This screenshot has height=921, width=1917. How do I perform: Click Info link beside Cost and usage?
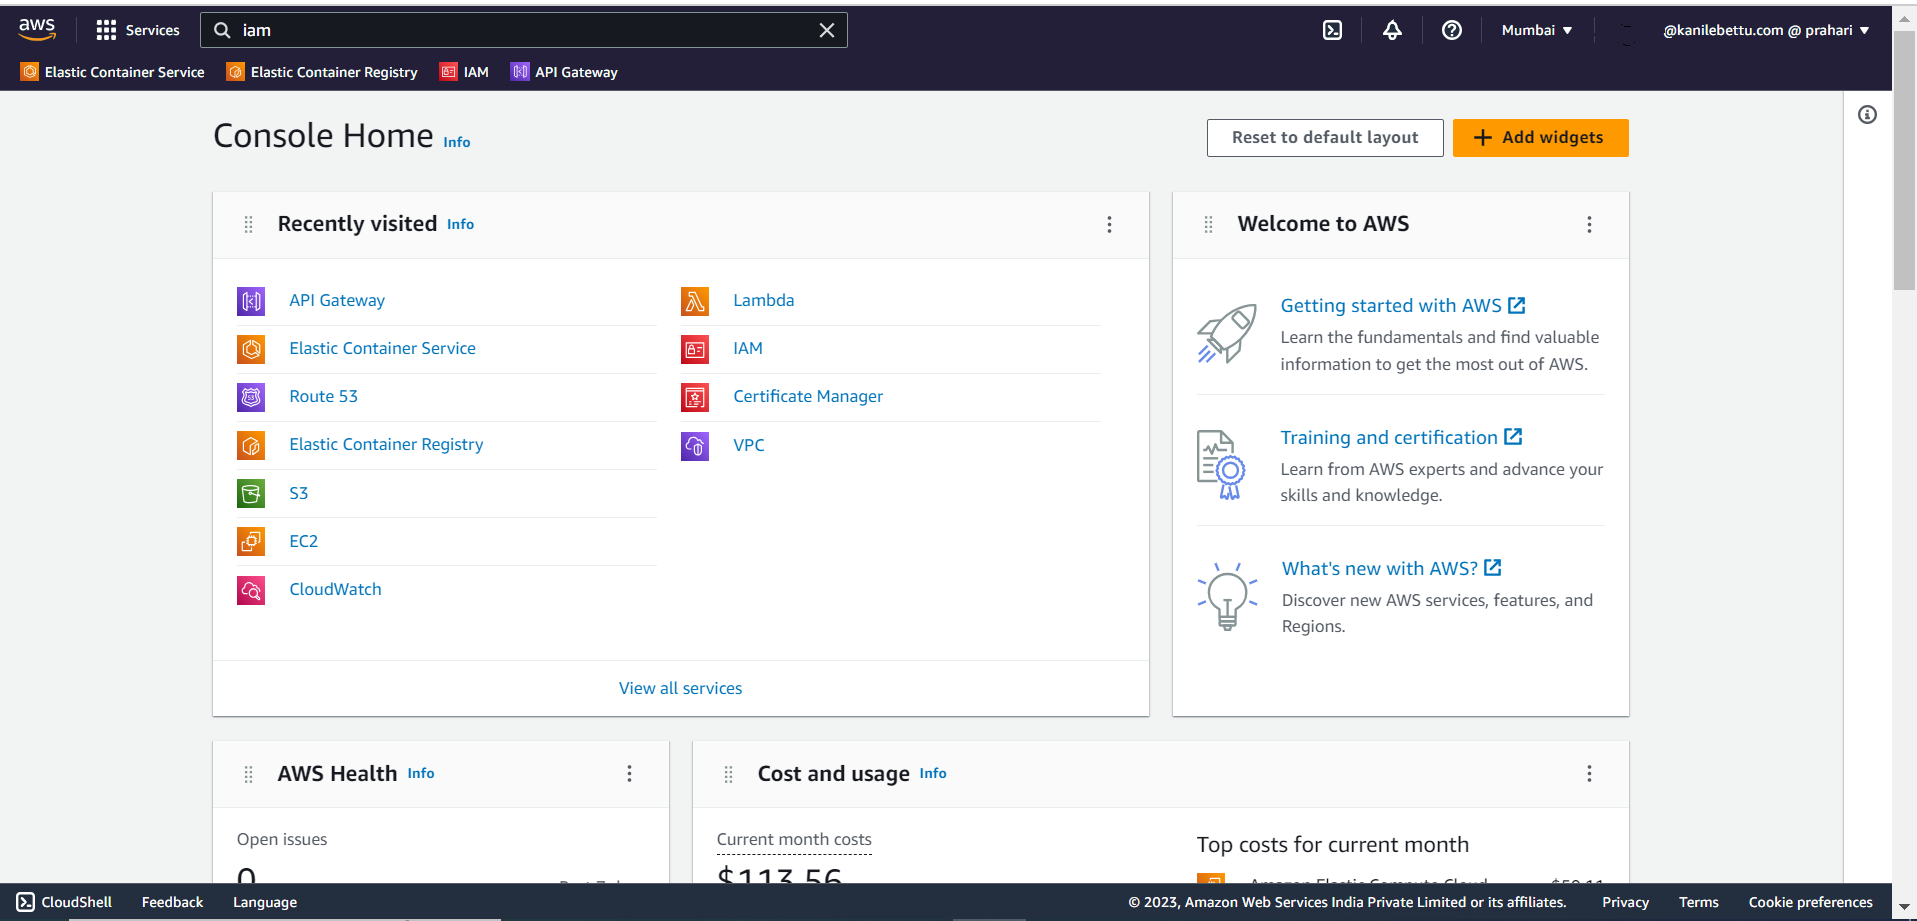(933, 773)
